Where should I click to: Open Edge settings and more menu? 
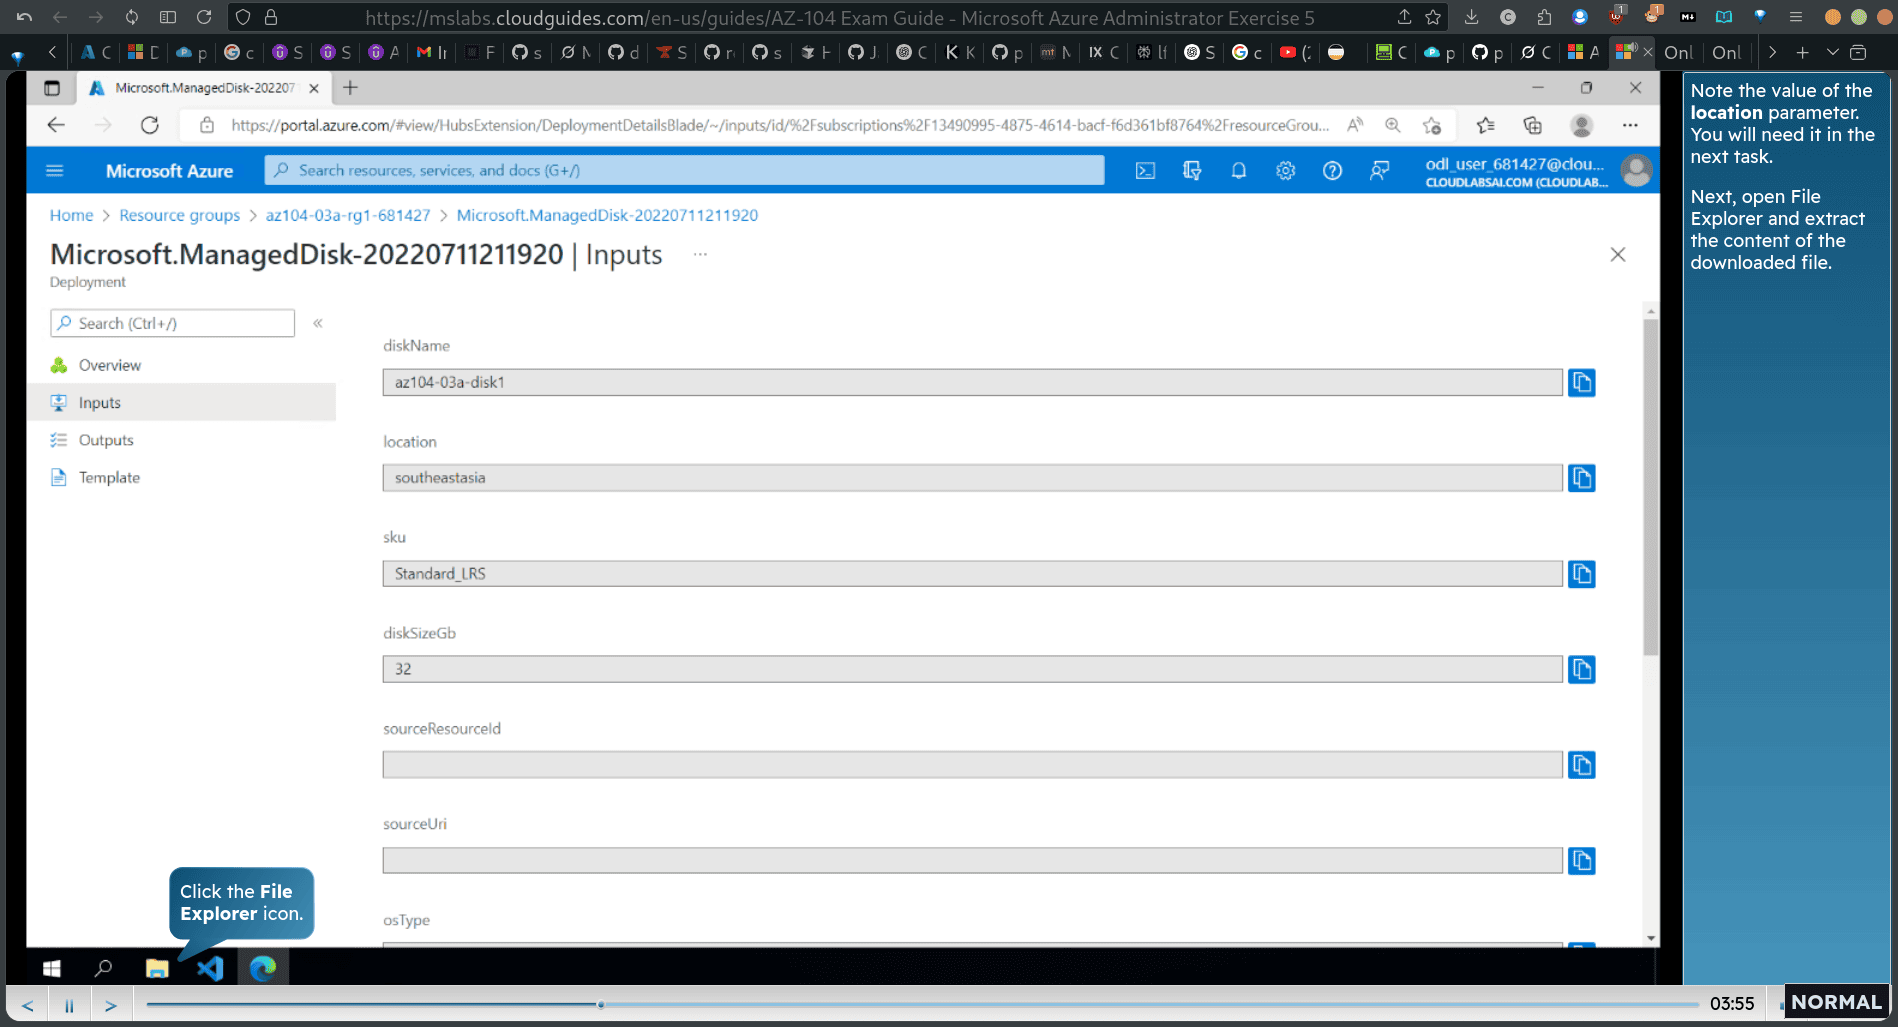pos(1630,125)
